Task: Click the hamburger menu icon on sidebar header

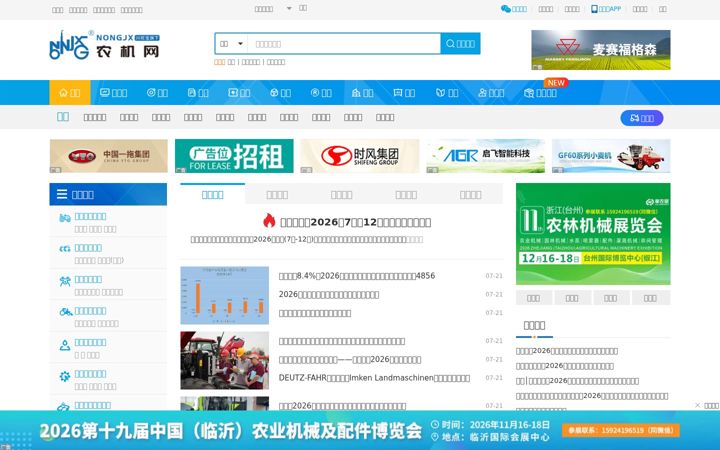Action: click(x=62, y=194)
